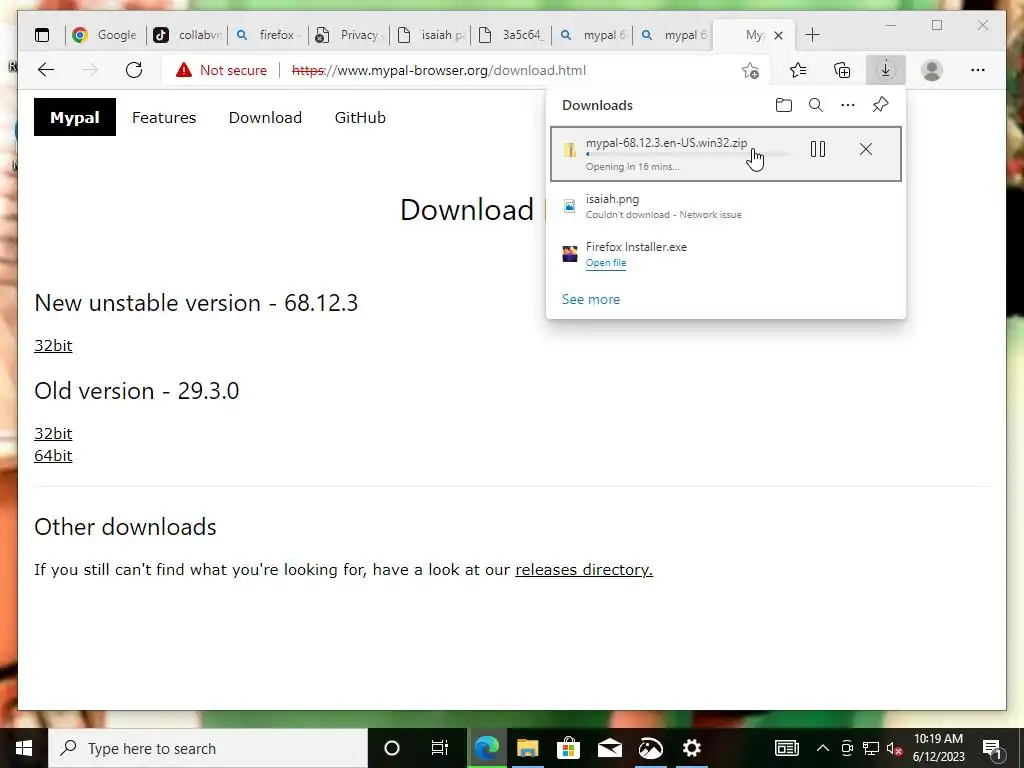The height and width of the screenshot is (768, 1024).
Task: Click the mypal zip download progress bar
Action: 688,155
